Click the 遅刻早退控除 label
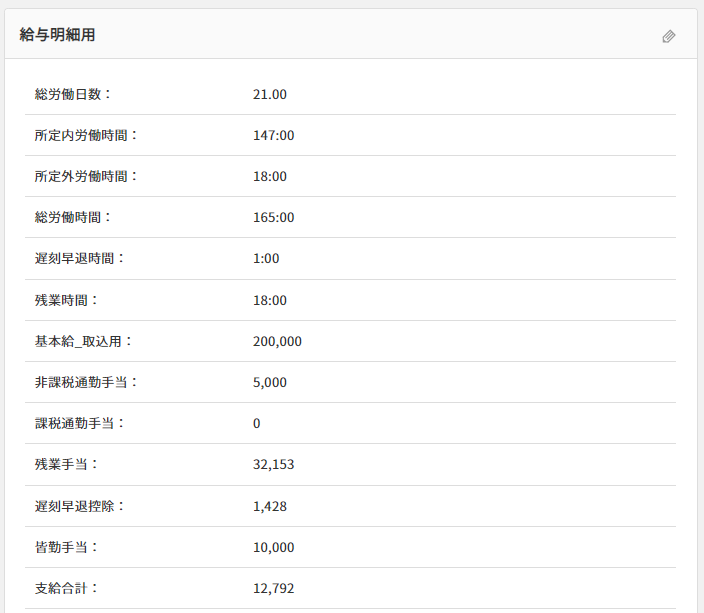 point(80,506)
